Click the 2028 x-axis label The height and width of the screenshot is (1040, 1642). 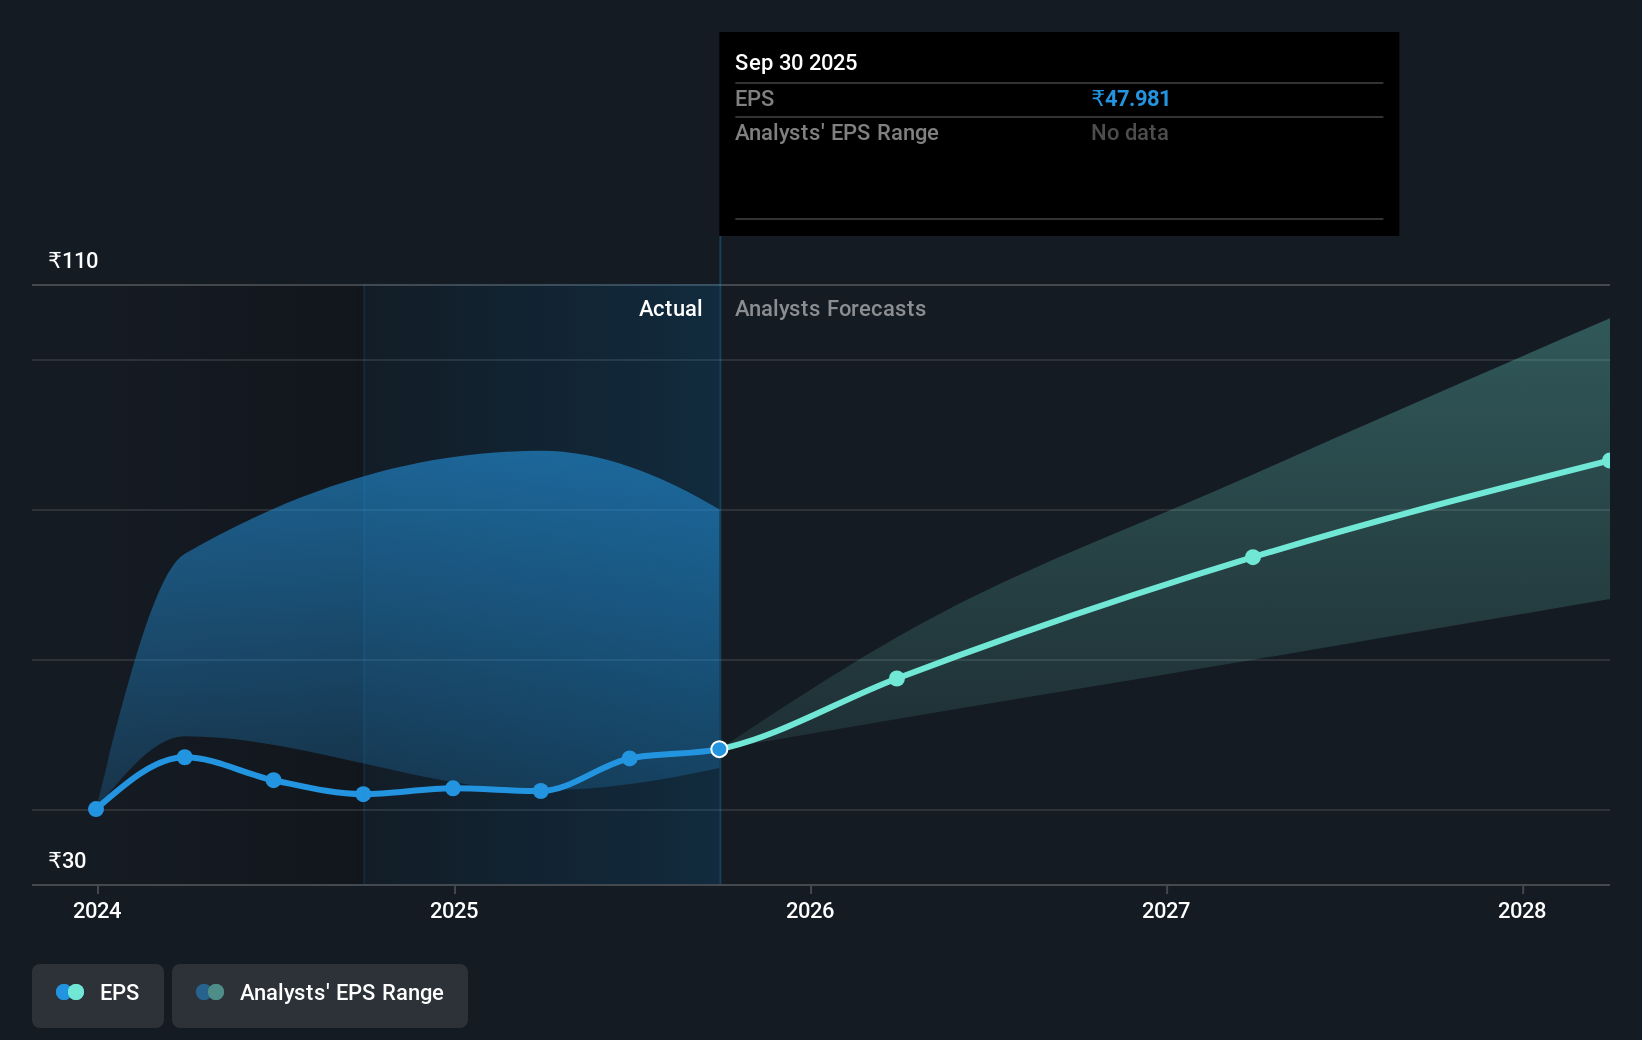point(1522,911)
